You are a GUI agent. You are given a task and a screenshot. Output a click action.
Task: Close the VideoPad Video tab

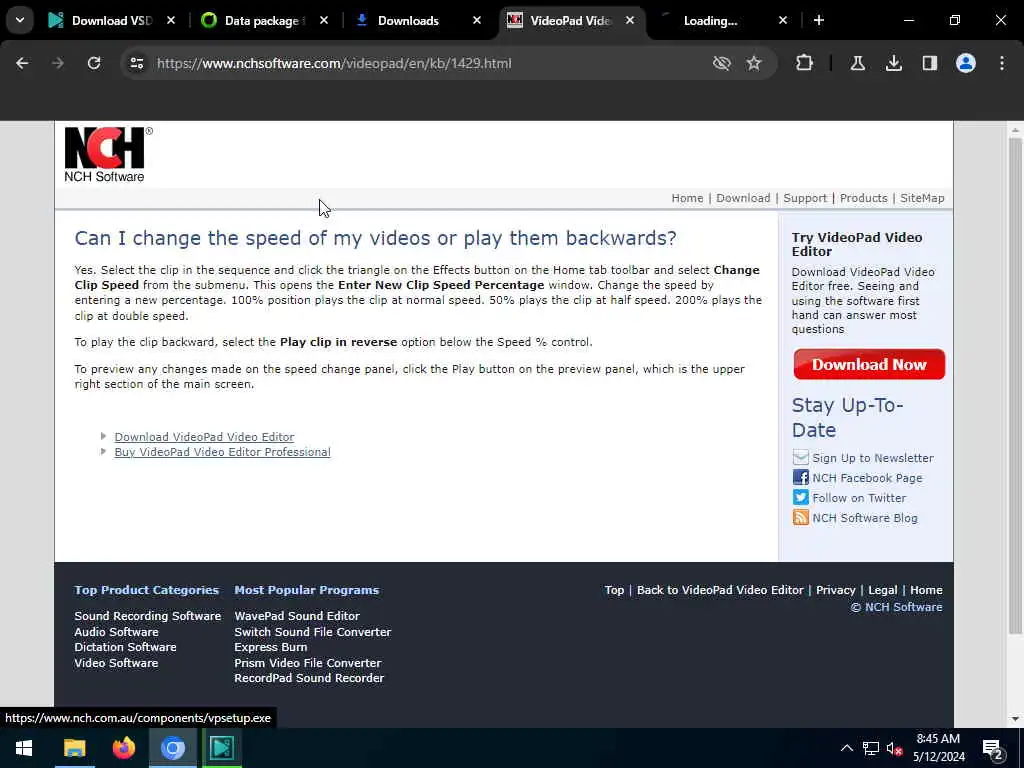click(x=630, y=20)
